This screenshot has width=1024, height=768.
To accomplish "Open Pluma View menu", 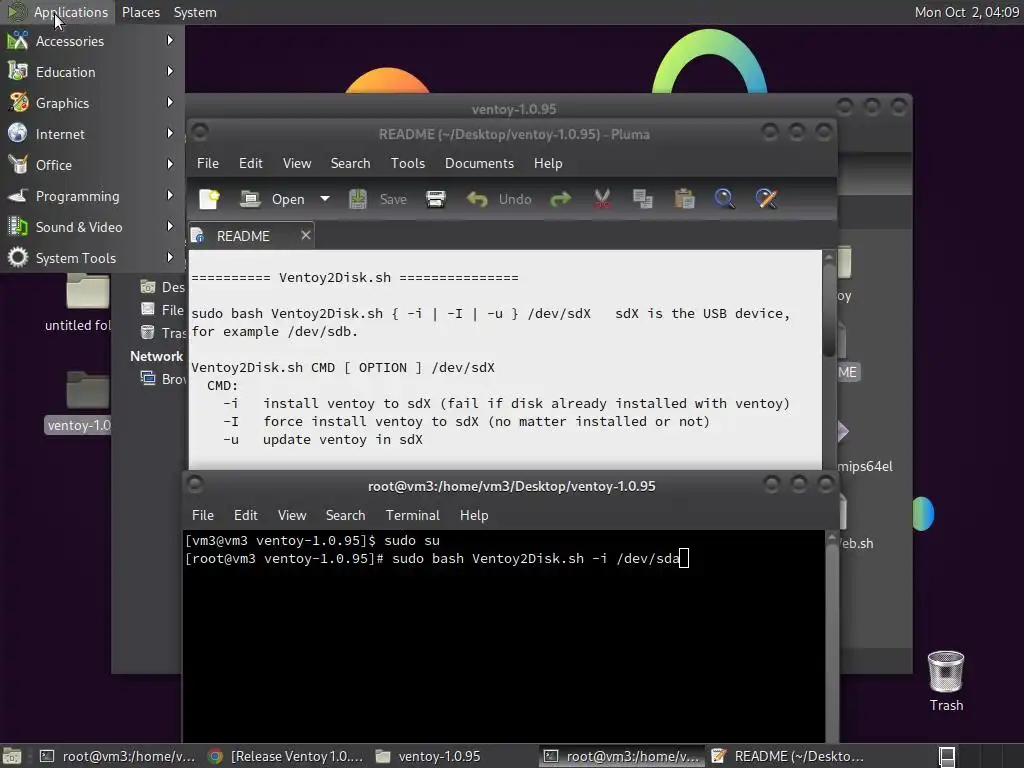I will (297, 163).
